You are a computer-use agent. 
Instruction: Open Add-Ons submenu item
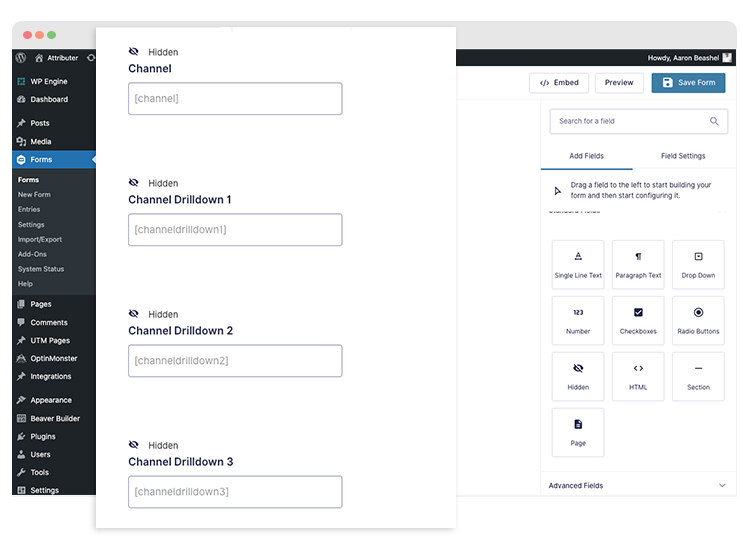click(x=32, y=254)
